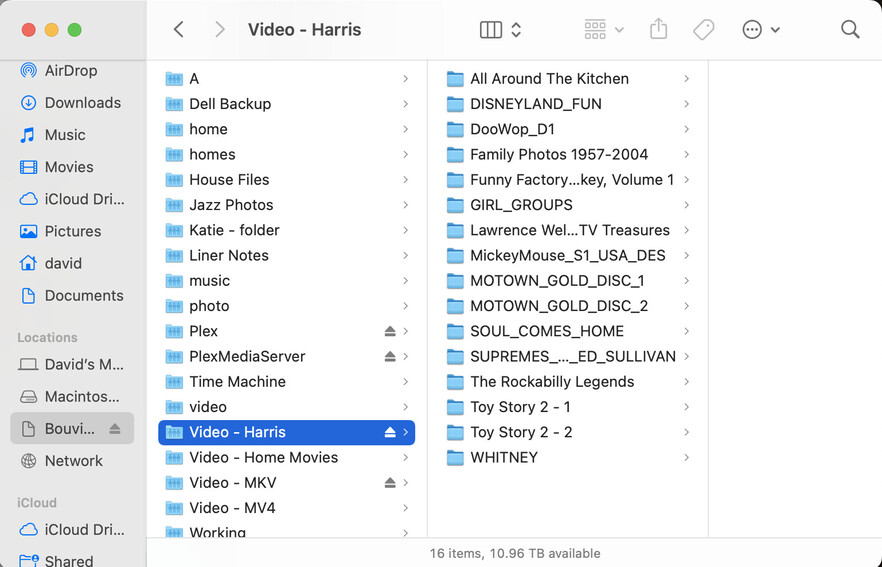Viewport: 882px width, 567px height.
Task: Open Funny Factory...key, Volume 1 folder
Action: point(568,179)
